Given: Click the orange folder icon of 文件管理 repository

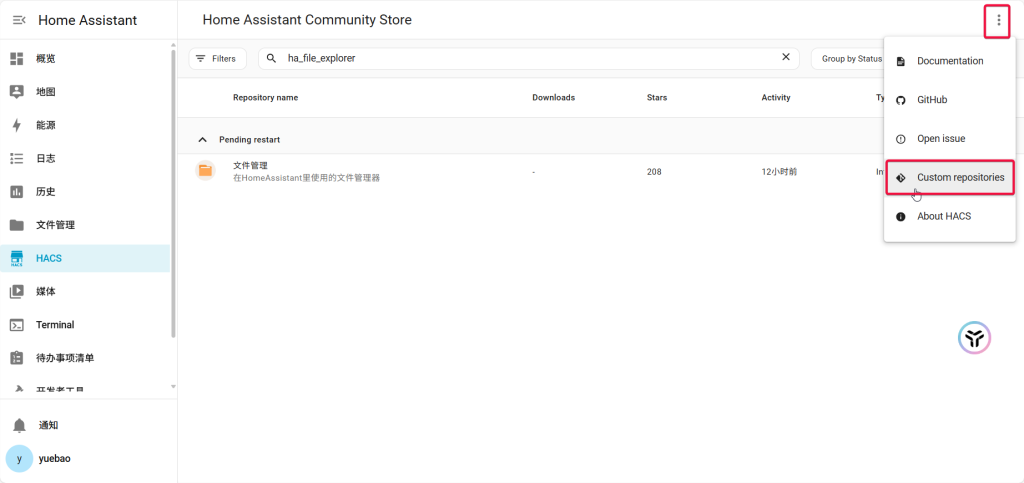Looking at the screenshot, I should point(206,171).
